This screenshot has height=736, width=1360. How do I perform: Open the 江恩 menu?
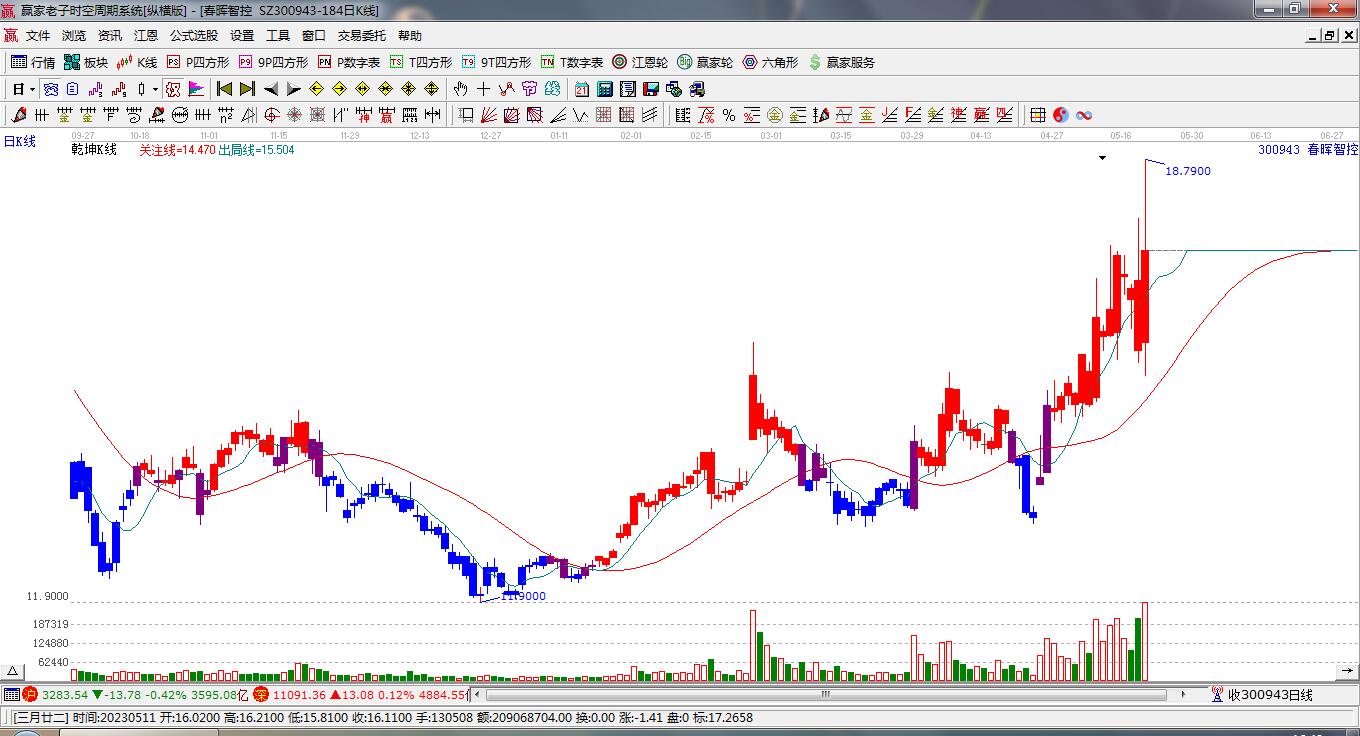click(146, 36)
